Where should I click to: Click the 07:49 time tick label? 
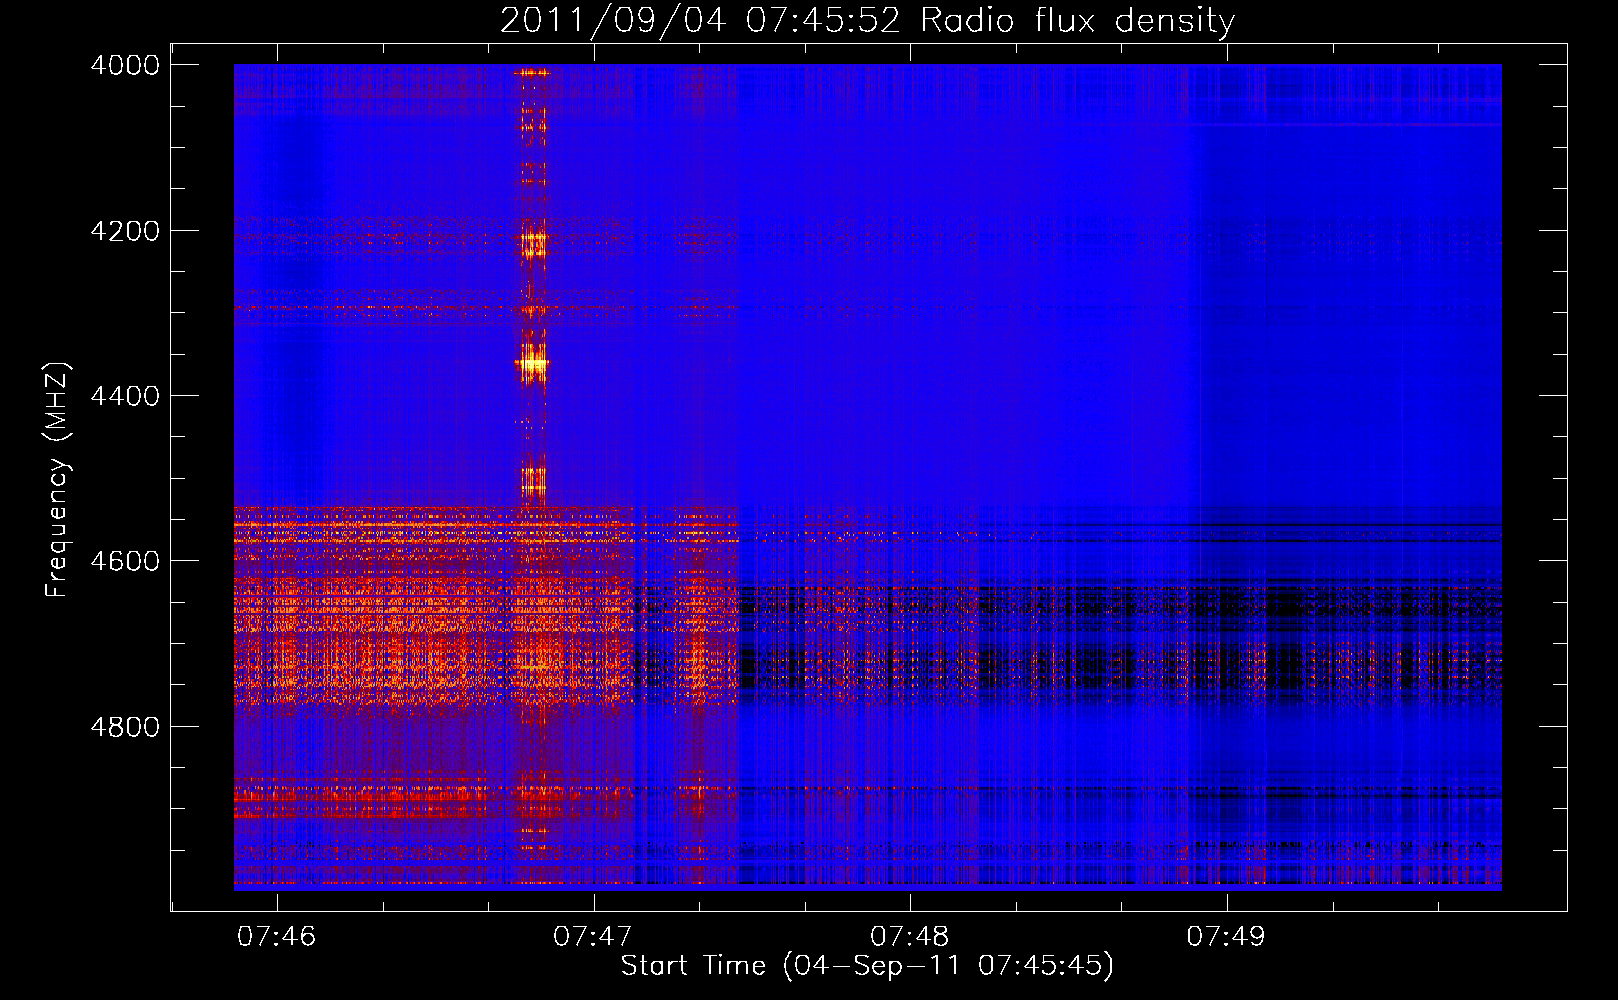pos(1226,937)
